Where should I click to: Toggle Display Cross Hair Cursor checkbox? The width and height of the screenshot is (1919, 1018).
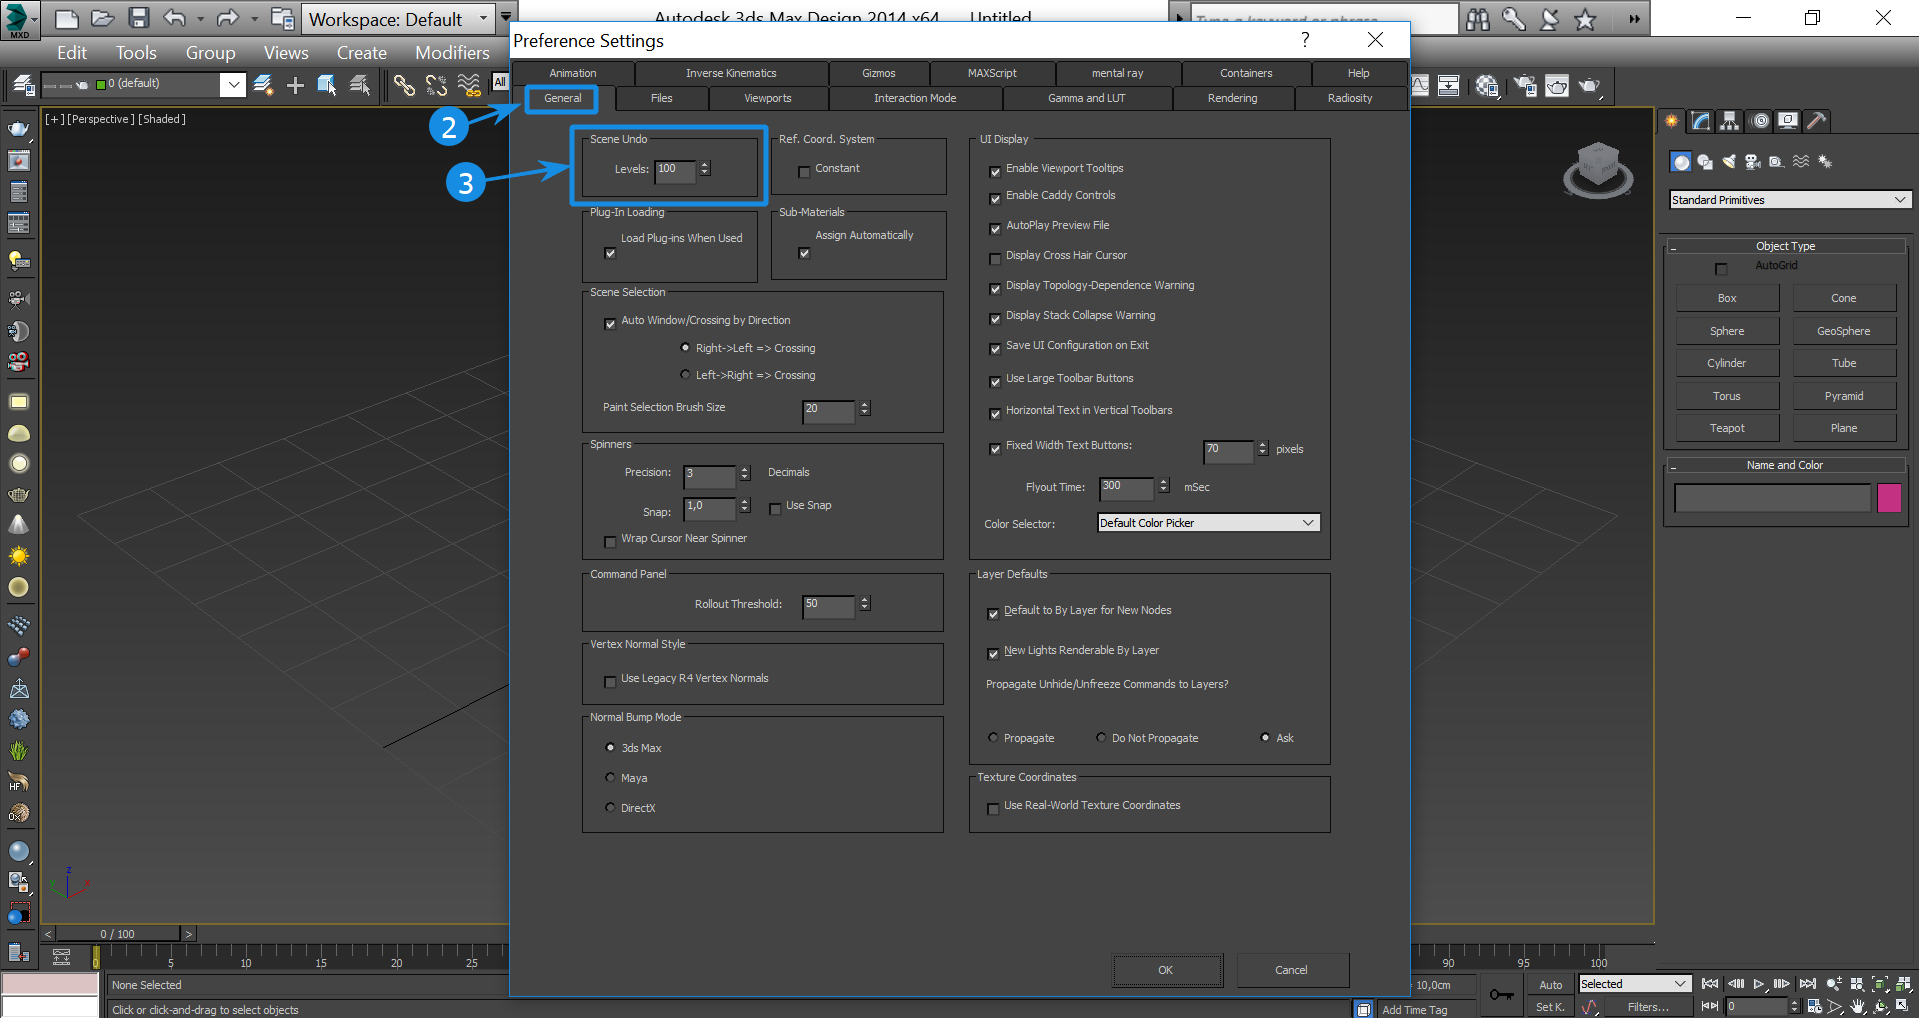coord(995,259)
